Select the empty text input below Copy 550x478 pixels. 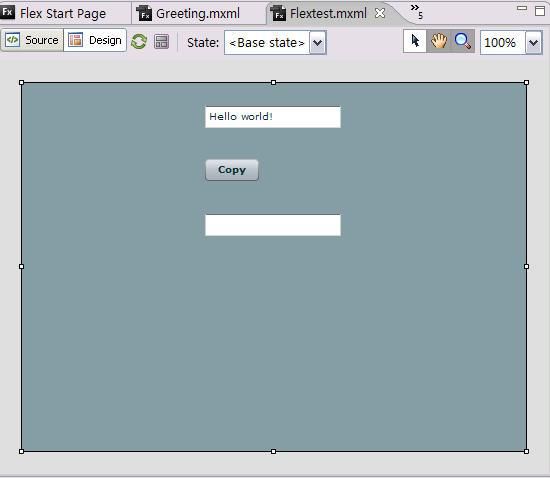273,225
